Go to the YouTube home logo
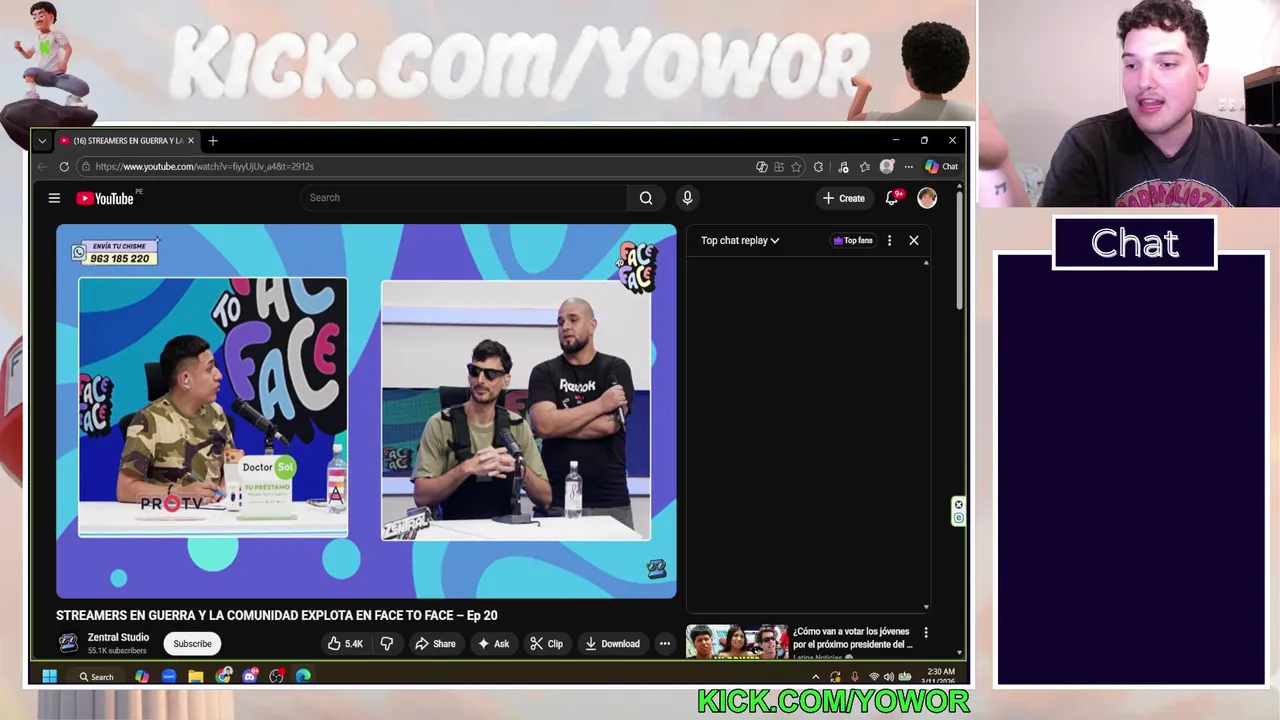 pyautogui.click(x=105, y=198)
